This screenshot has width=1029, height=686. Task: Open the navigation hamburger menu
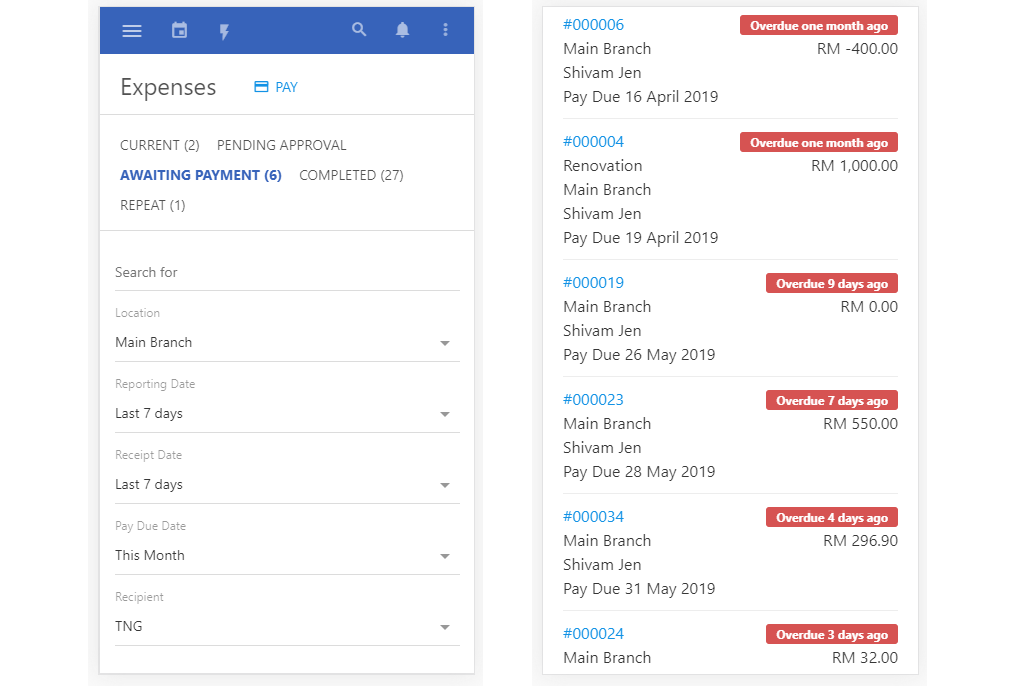(x=131, y=30)
